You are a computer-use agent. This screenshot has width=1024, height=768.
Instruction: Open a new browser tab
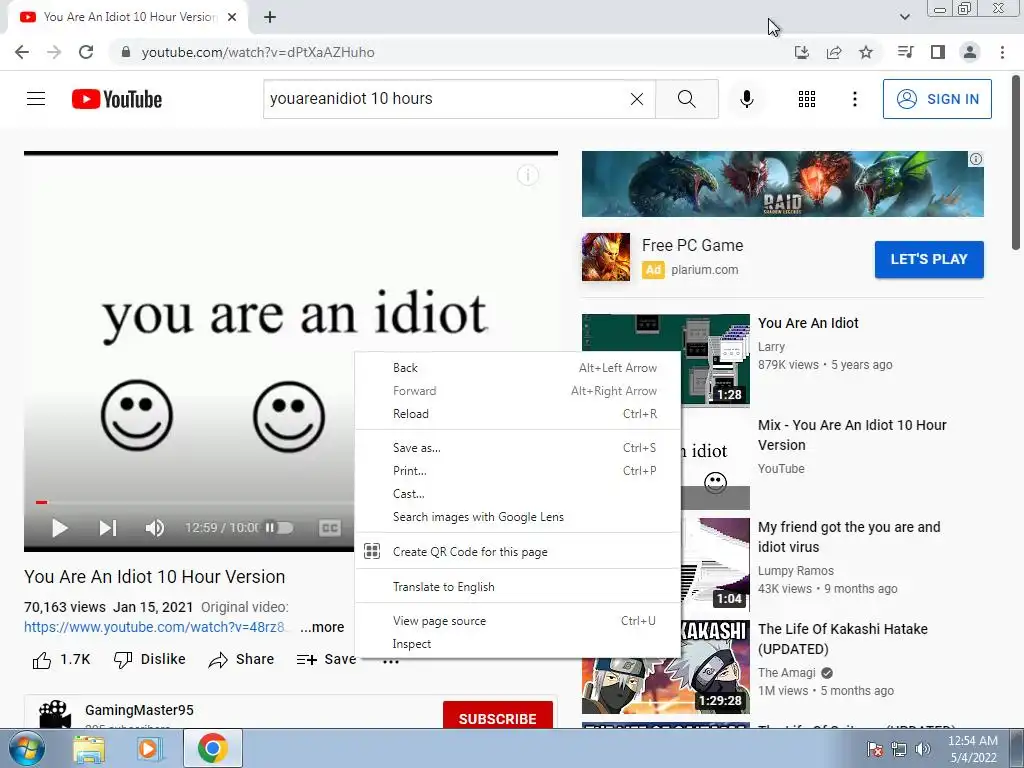(270, 17)
